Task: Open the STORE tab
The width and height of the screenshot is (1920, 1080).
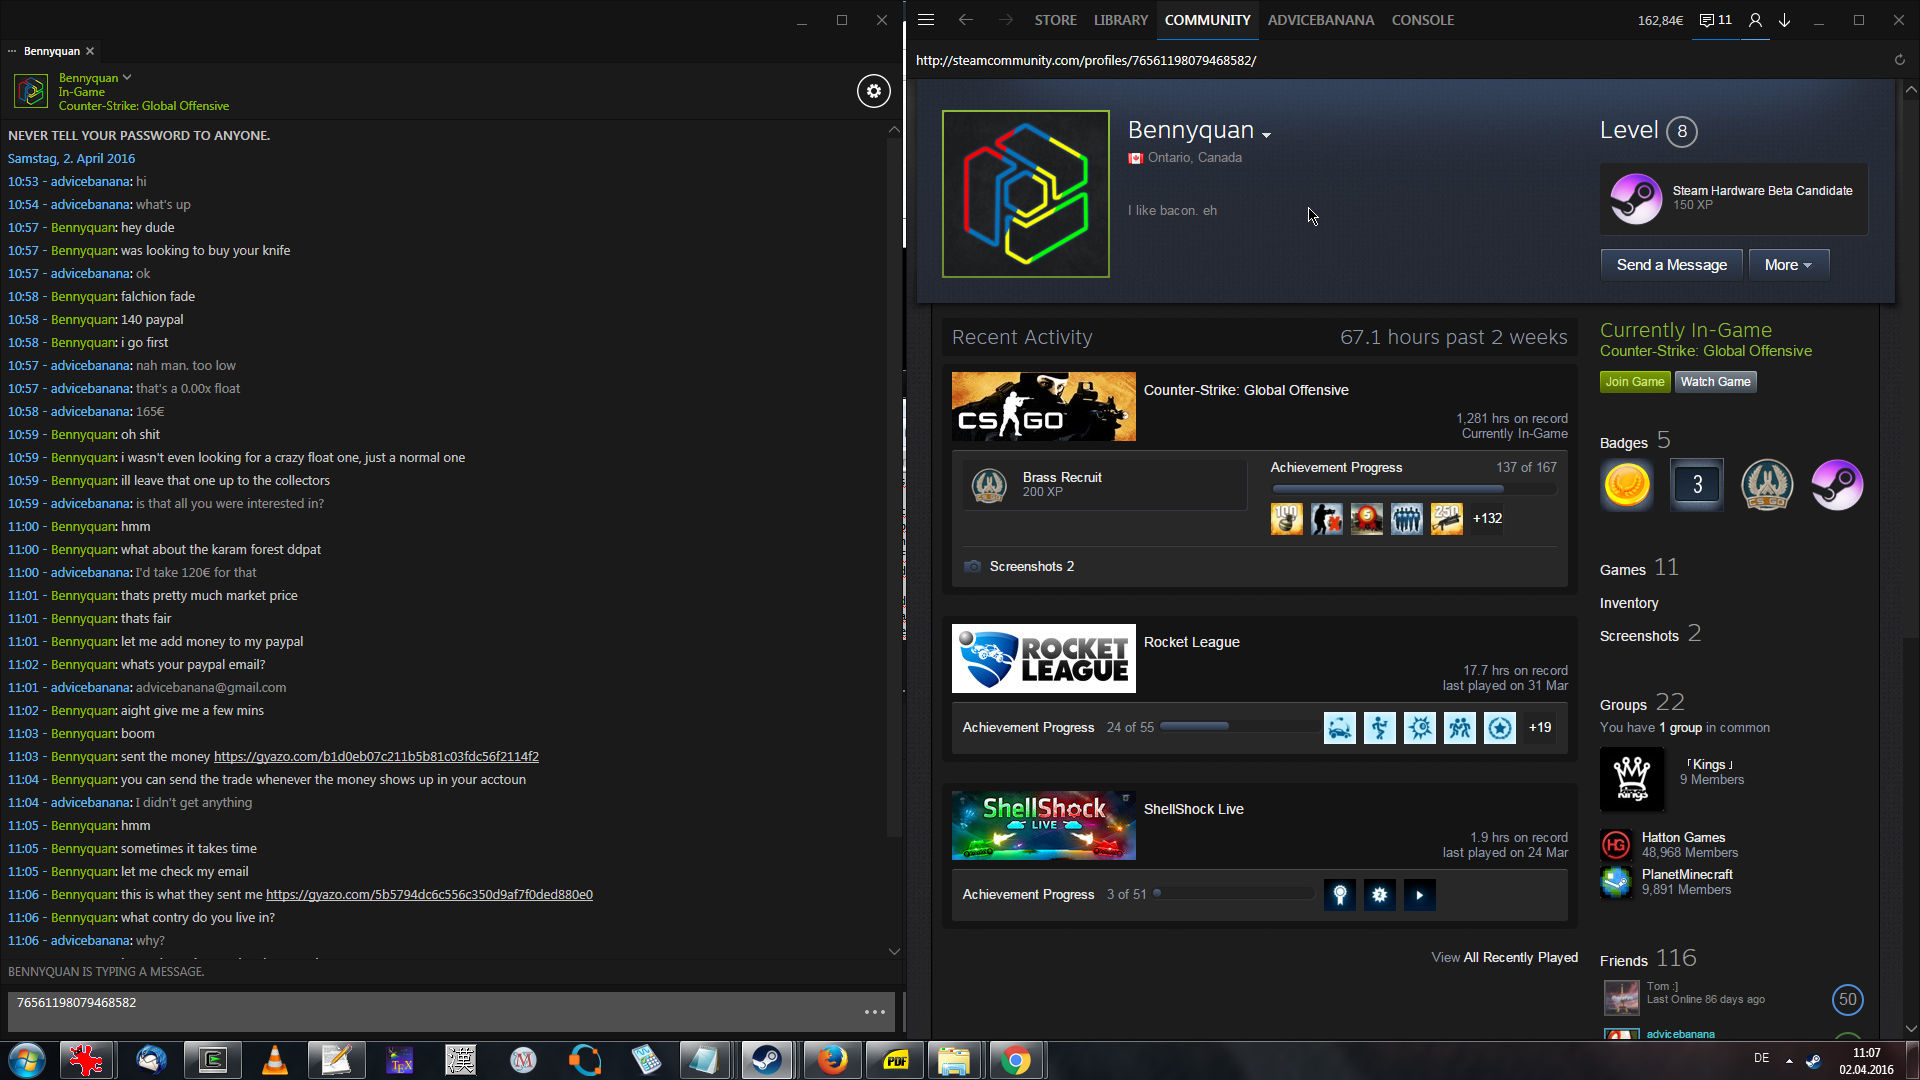Action: pos(1055,20)
